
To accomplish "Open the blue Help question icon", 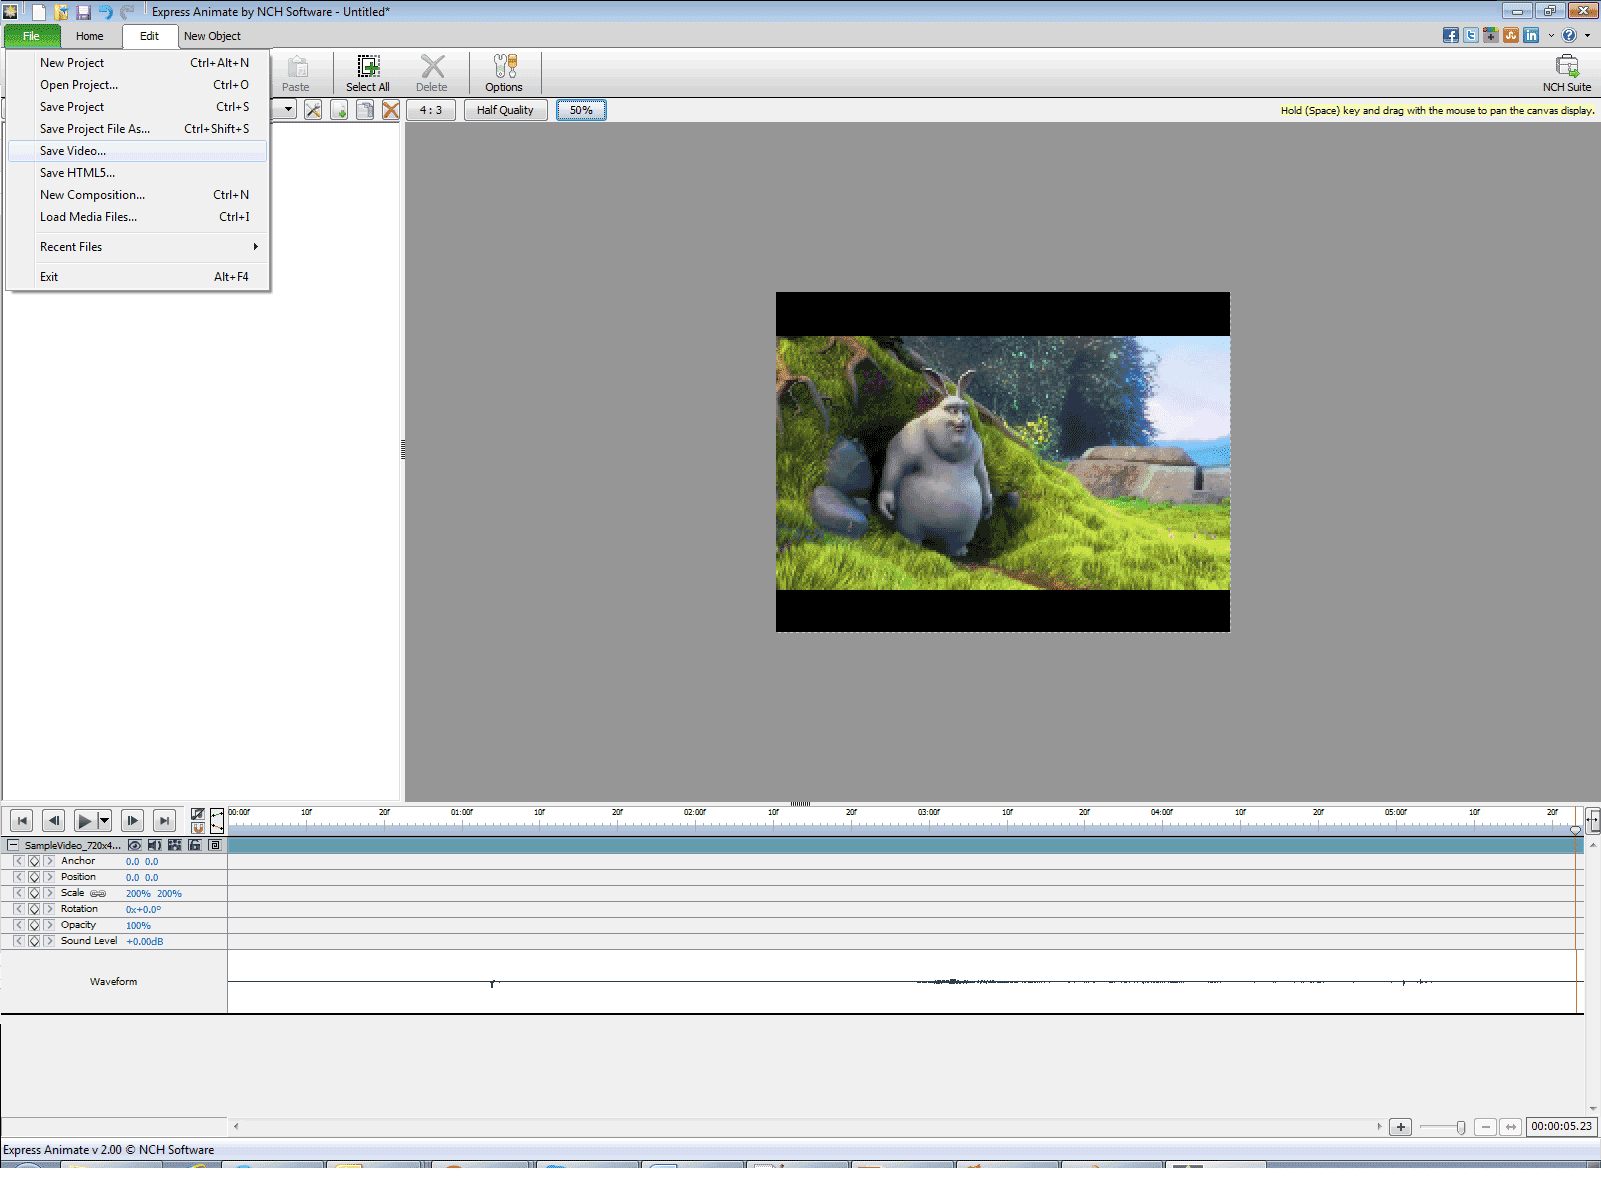I will pos(1569,35).
